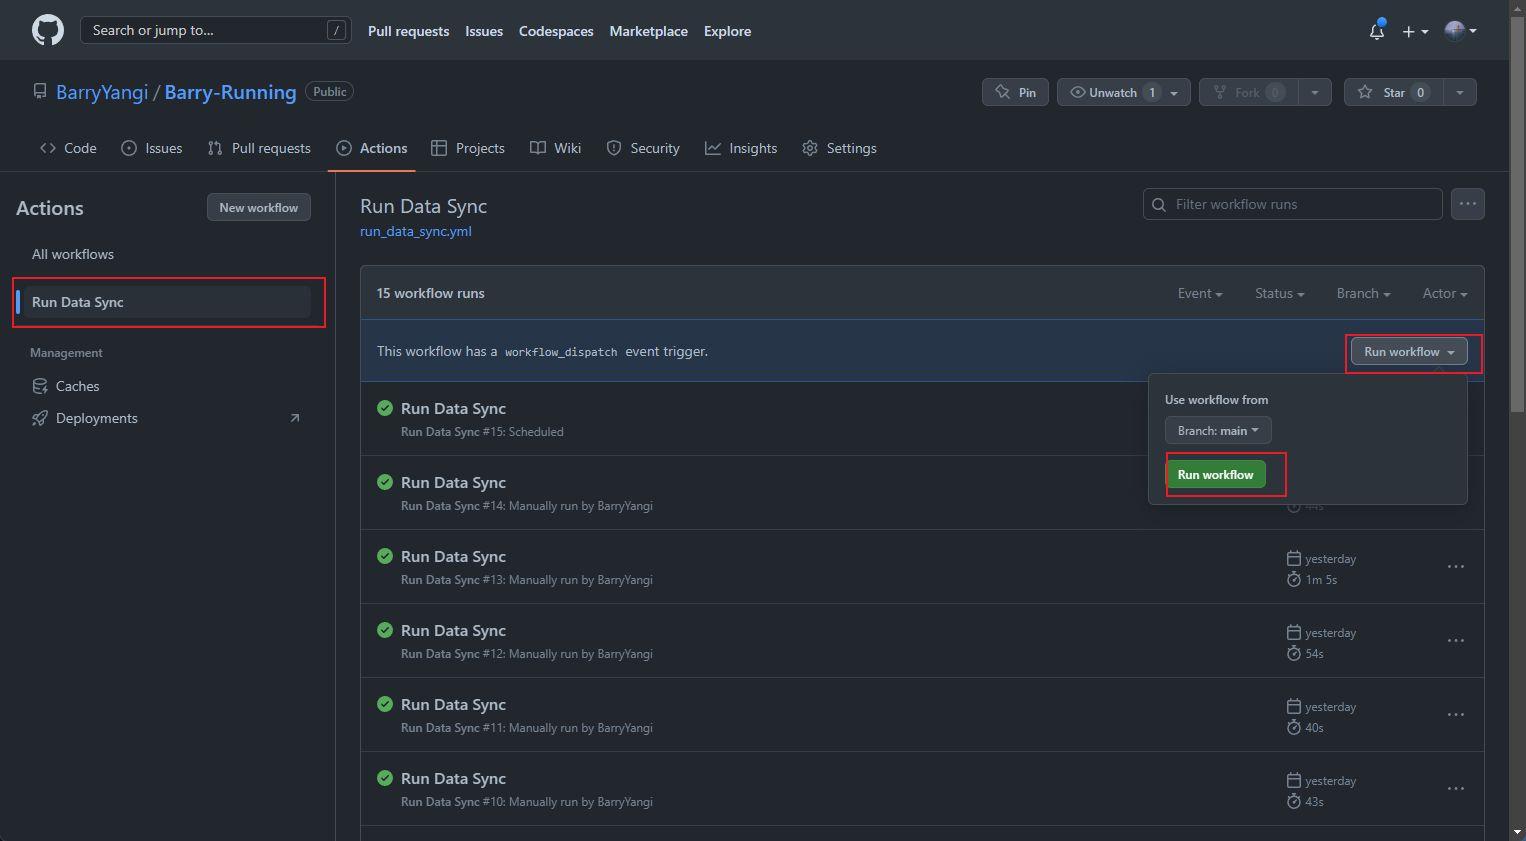Viewport: 1526px width, 841px height.
Task: Switch to the repository Pull requests tab
Action: tap(259, 148)
